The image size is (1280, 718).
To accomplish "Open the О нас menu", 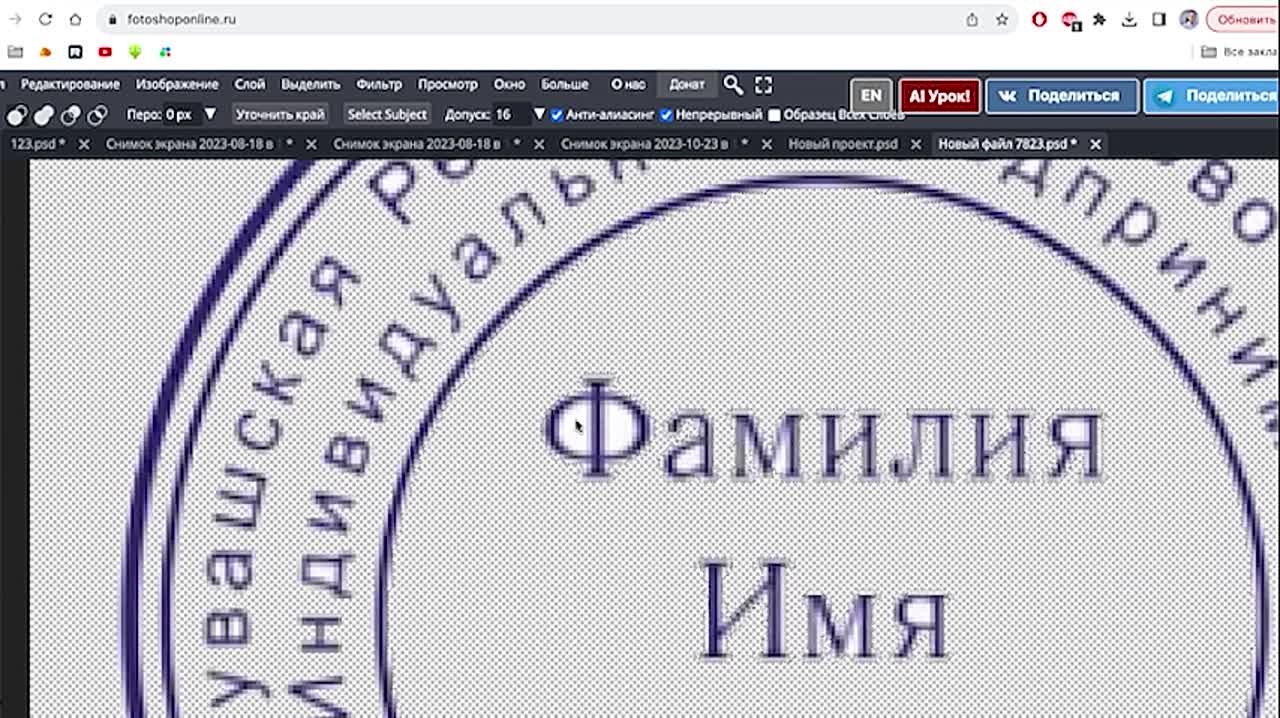I will [x=628, y=85].
